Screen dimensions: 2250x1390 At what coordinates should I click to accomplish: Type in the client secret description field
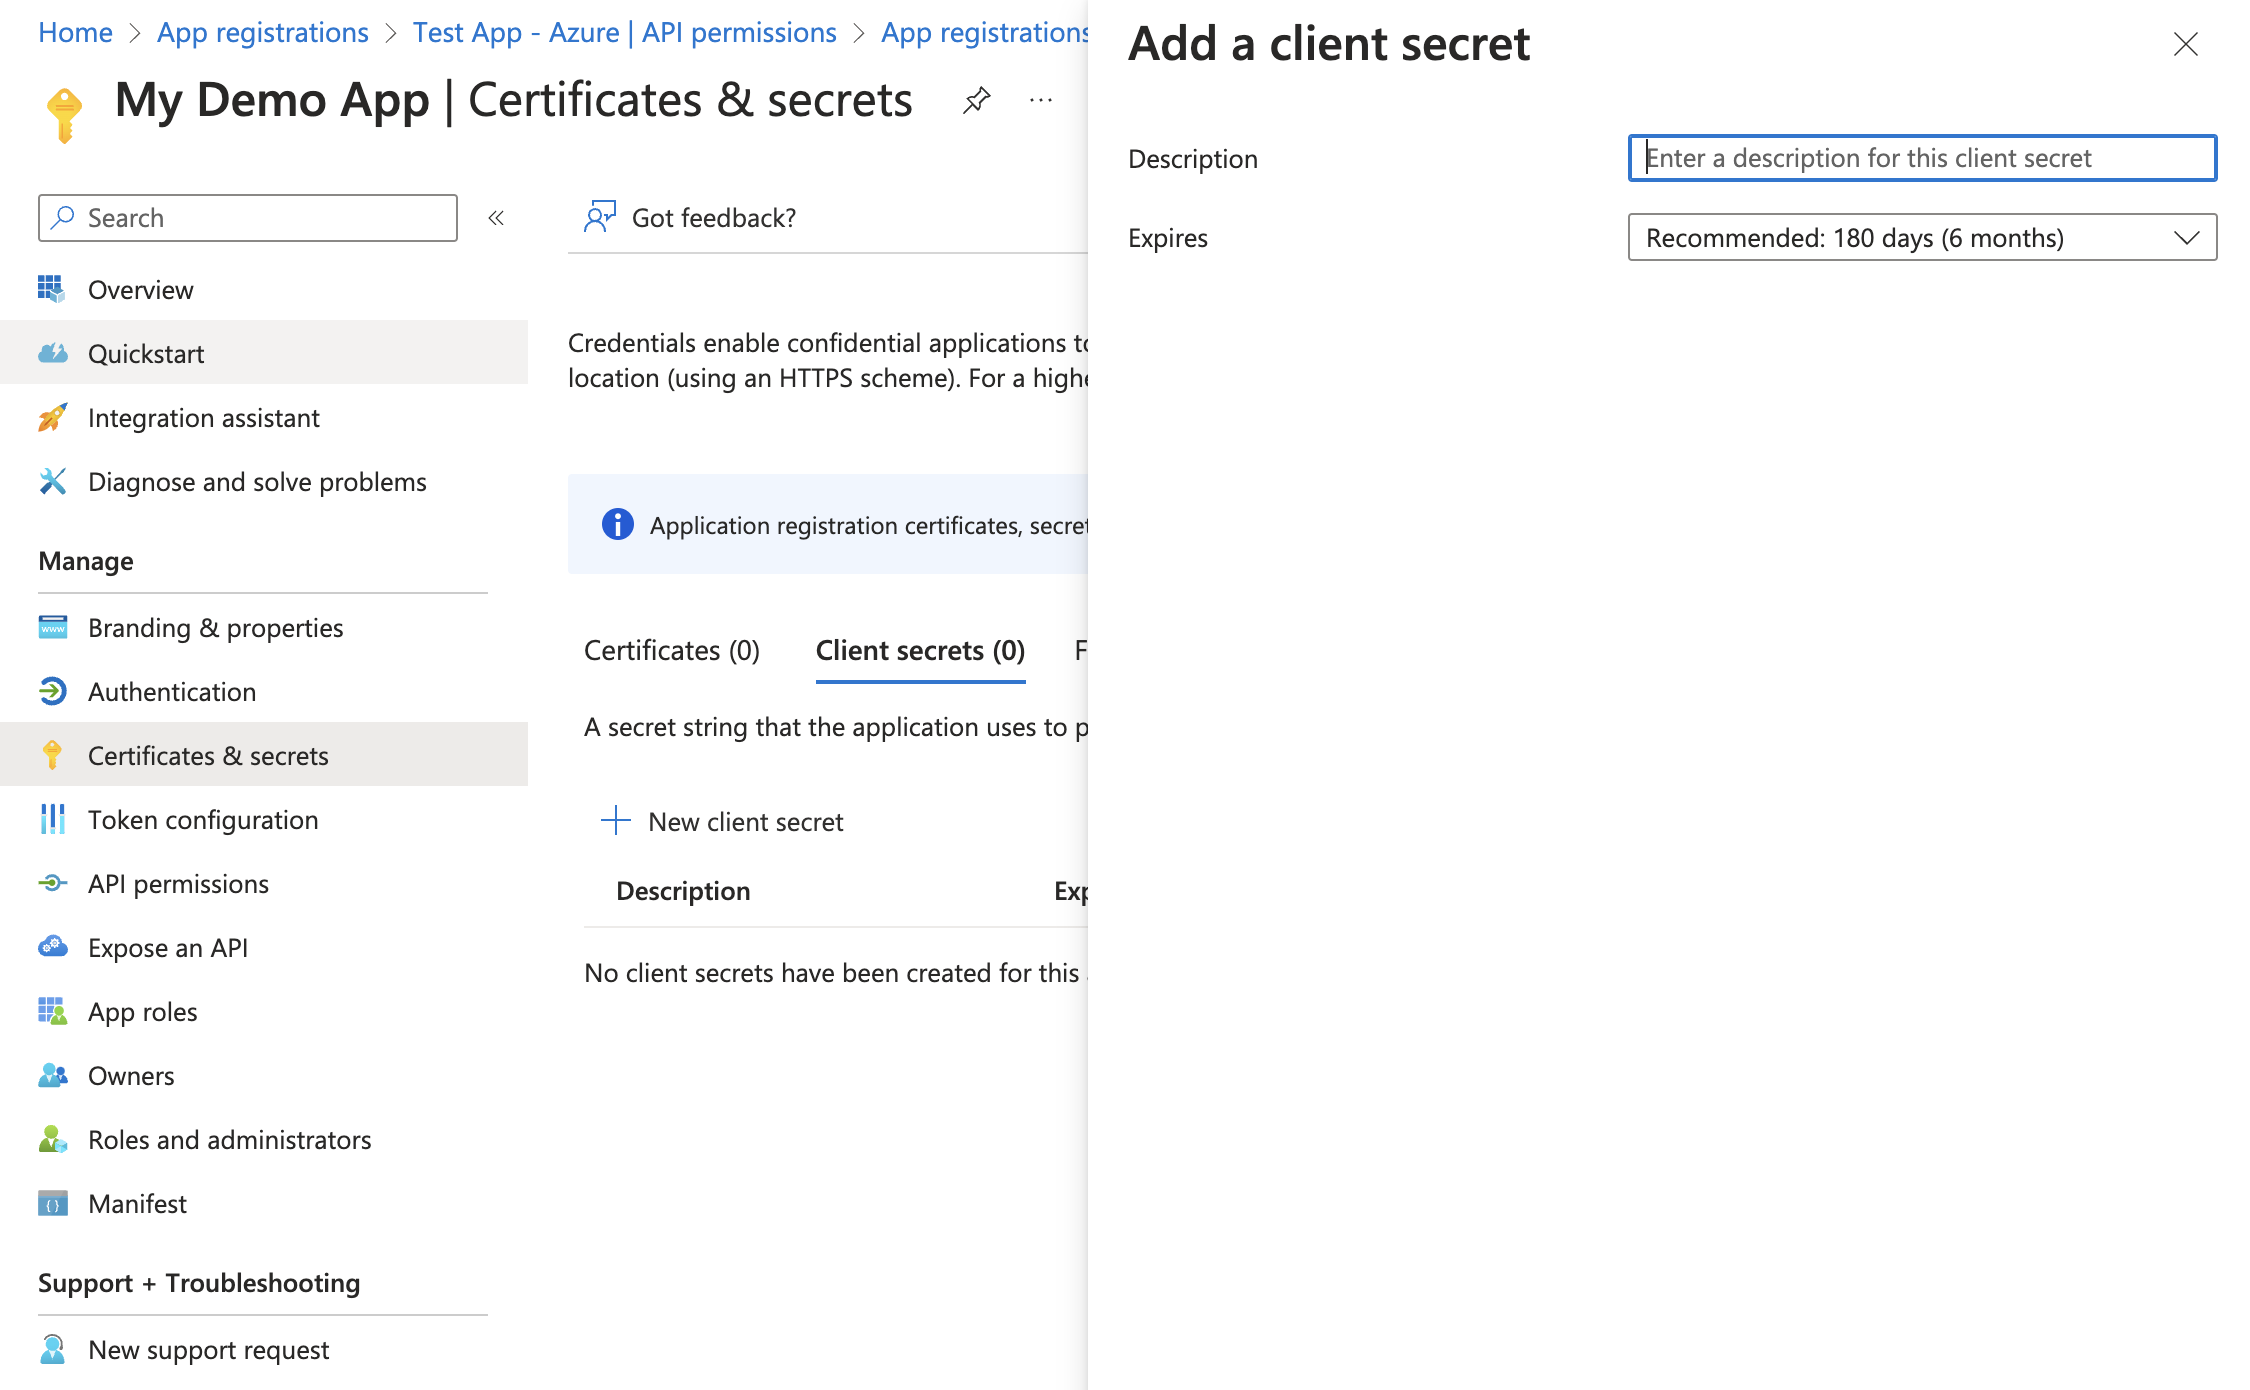[x=1920, y=158]
